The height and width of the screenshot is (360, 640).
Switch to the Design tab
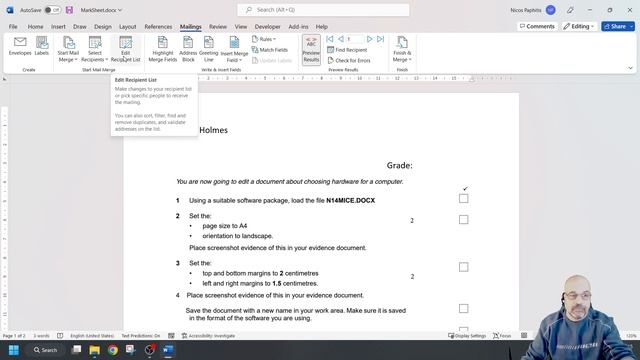point(102,27)
